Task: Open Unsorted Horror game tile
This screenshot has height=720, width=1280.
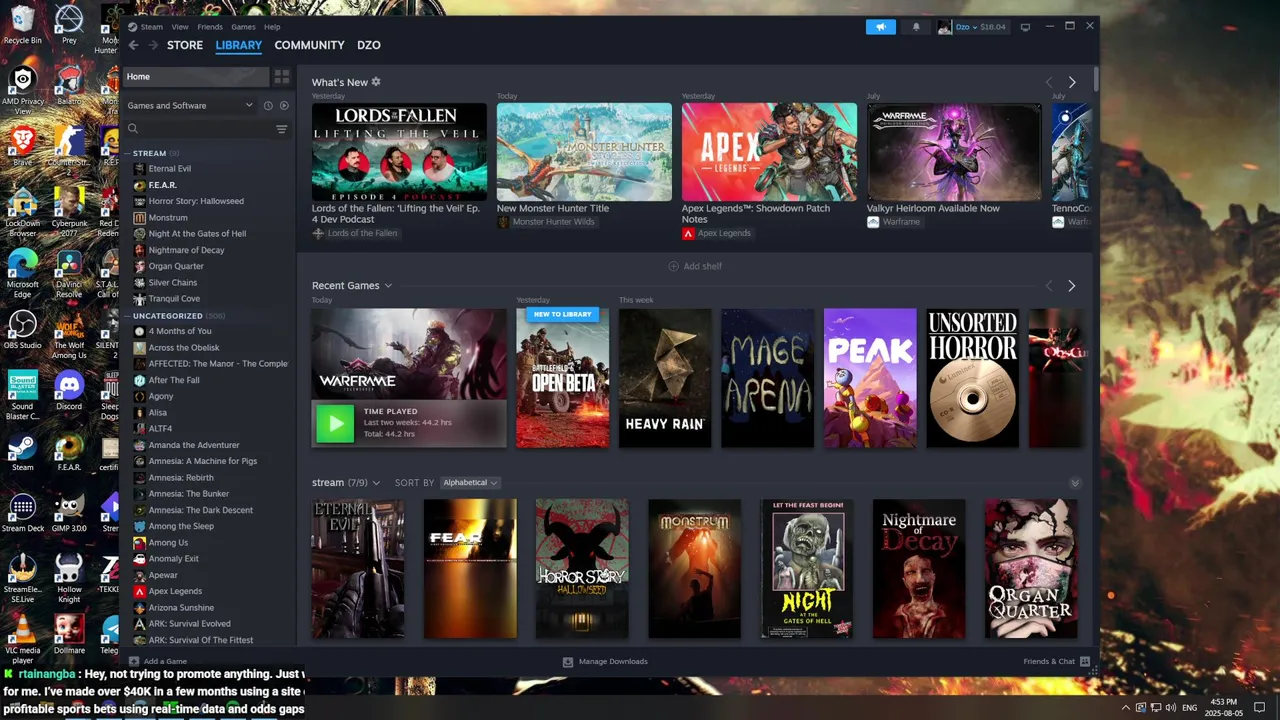Action: click(x=972, y=378)
